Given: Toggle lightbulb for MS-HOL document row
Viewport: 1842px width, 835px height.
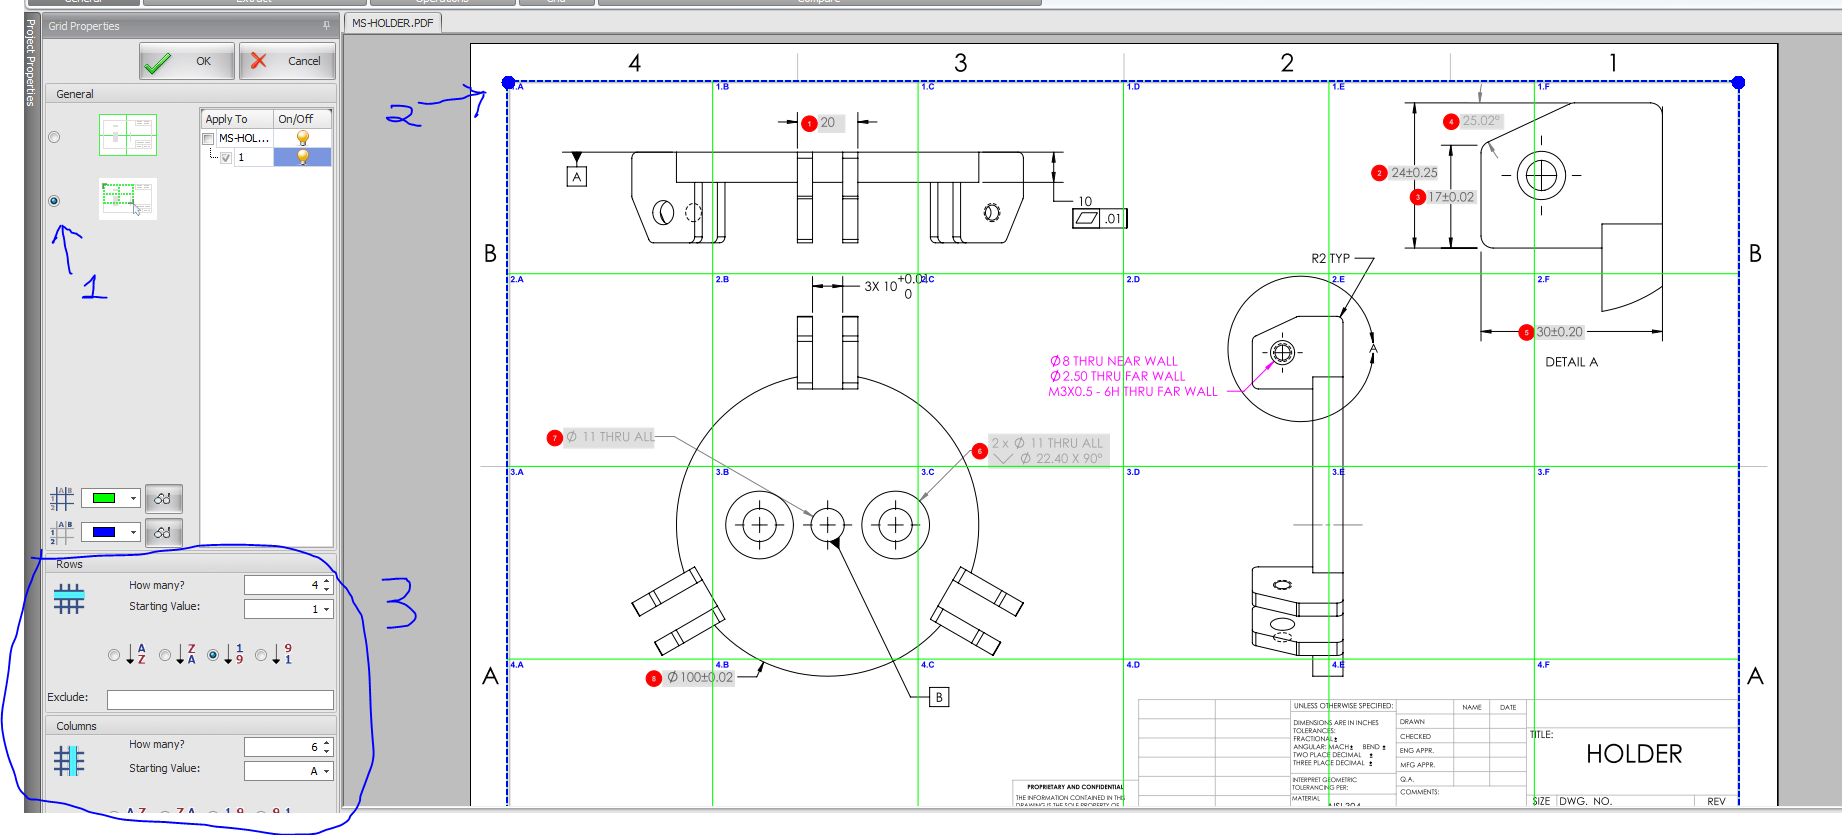Looking at the screenshot, I should point(303,138).
